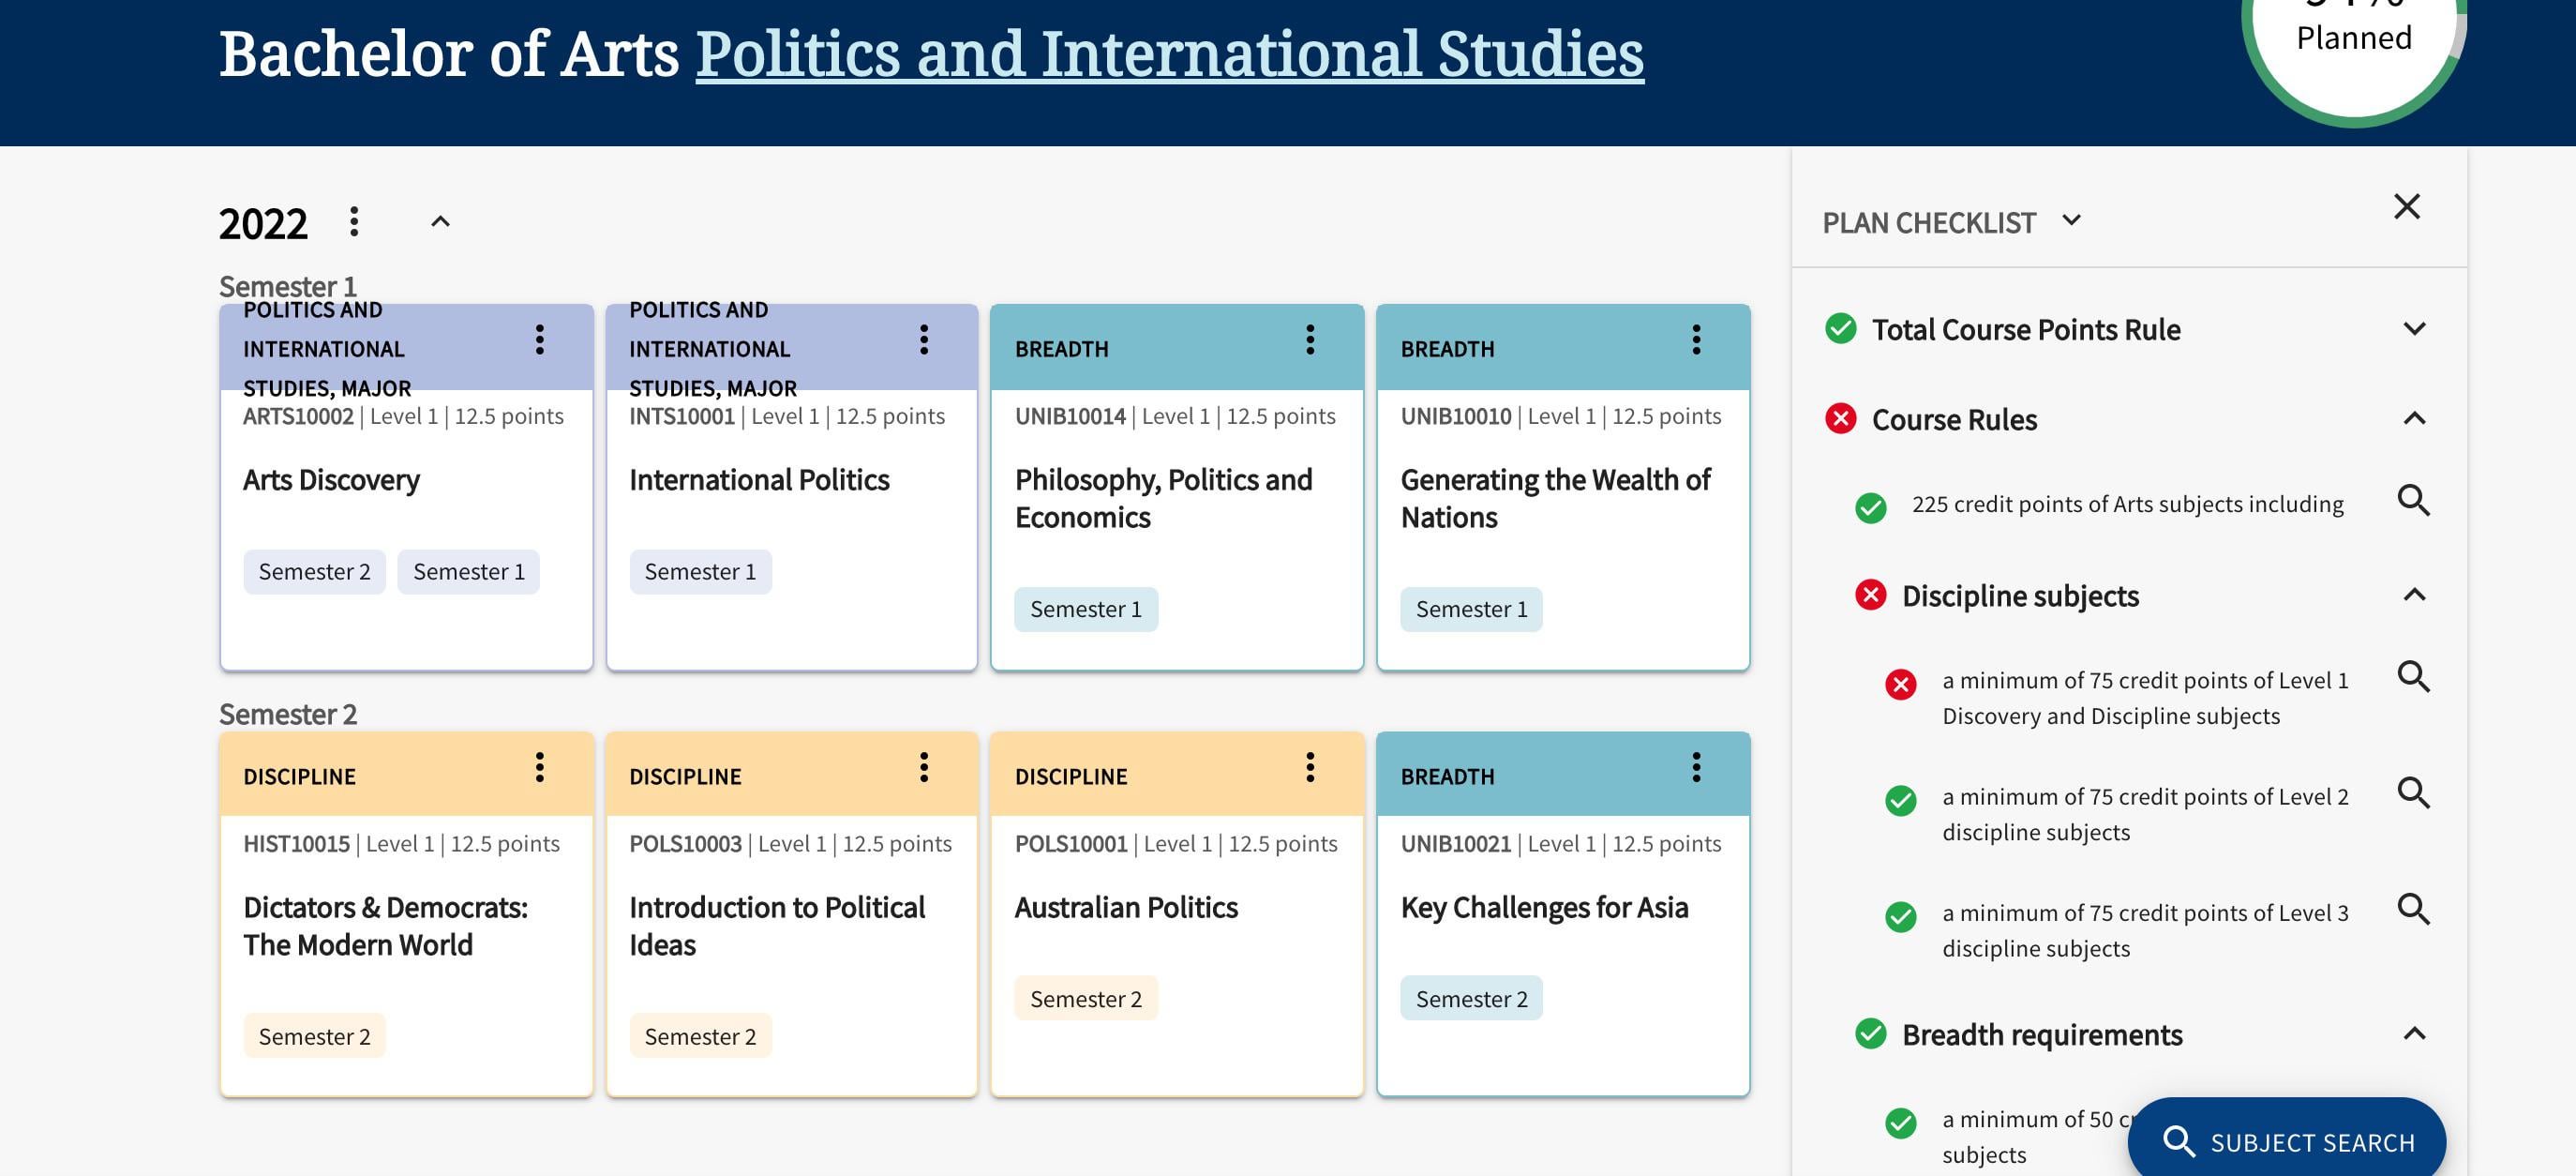Open Generating the Wealth of Nations title

point(1555,499)
